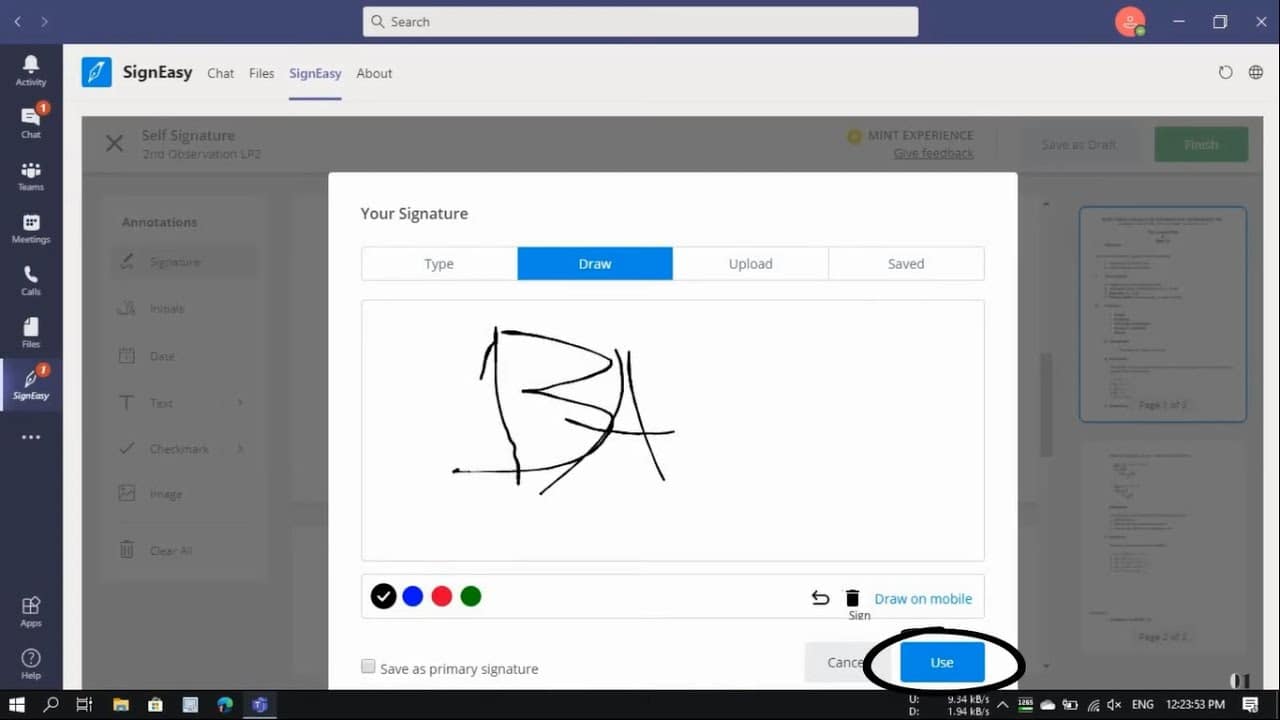Click the undo arrow in signature toolbar
Screen dimensions: 1280x720
820,598
